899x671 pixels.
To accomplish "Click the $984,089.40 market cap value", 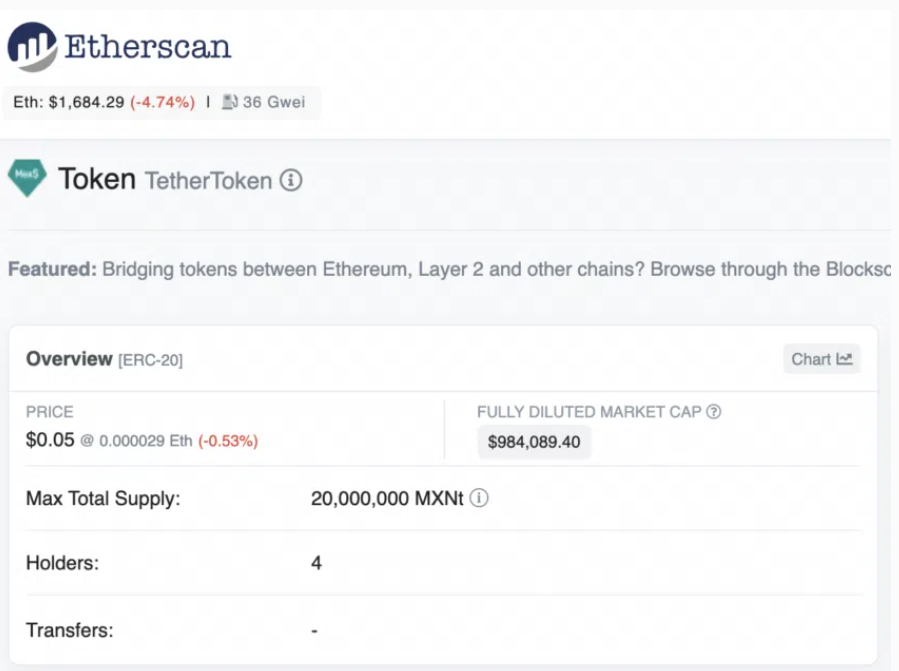I will coord(534,442).
